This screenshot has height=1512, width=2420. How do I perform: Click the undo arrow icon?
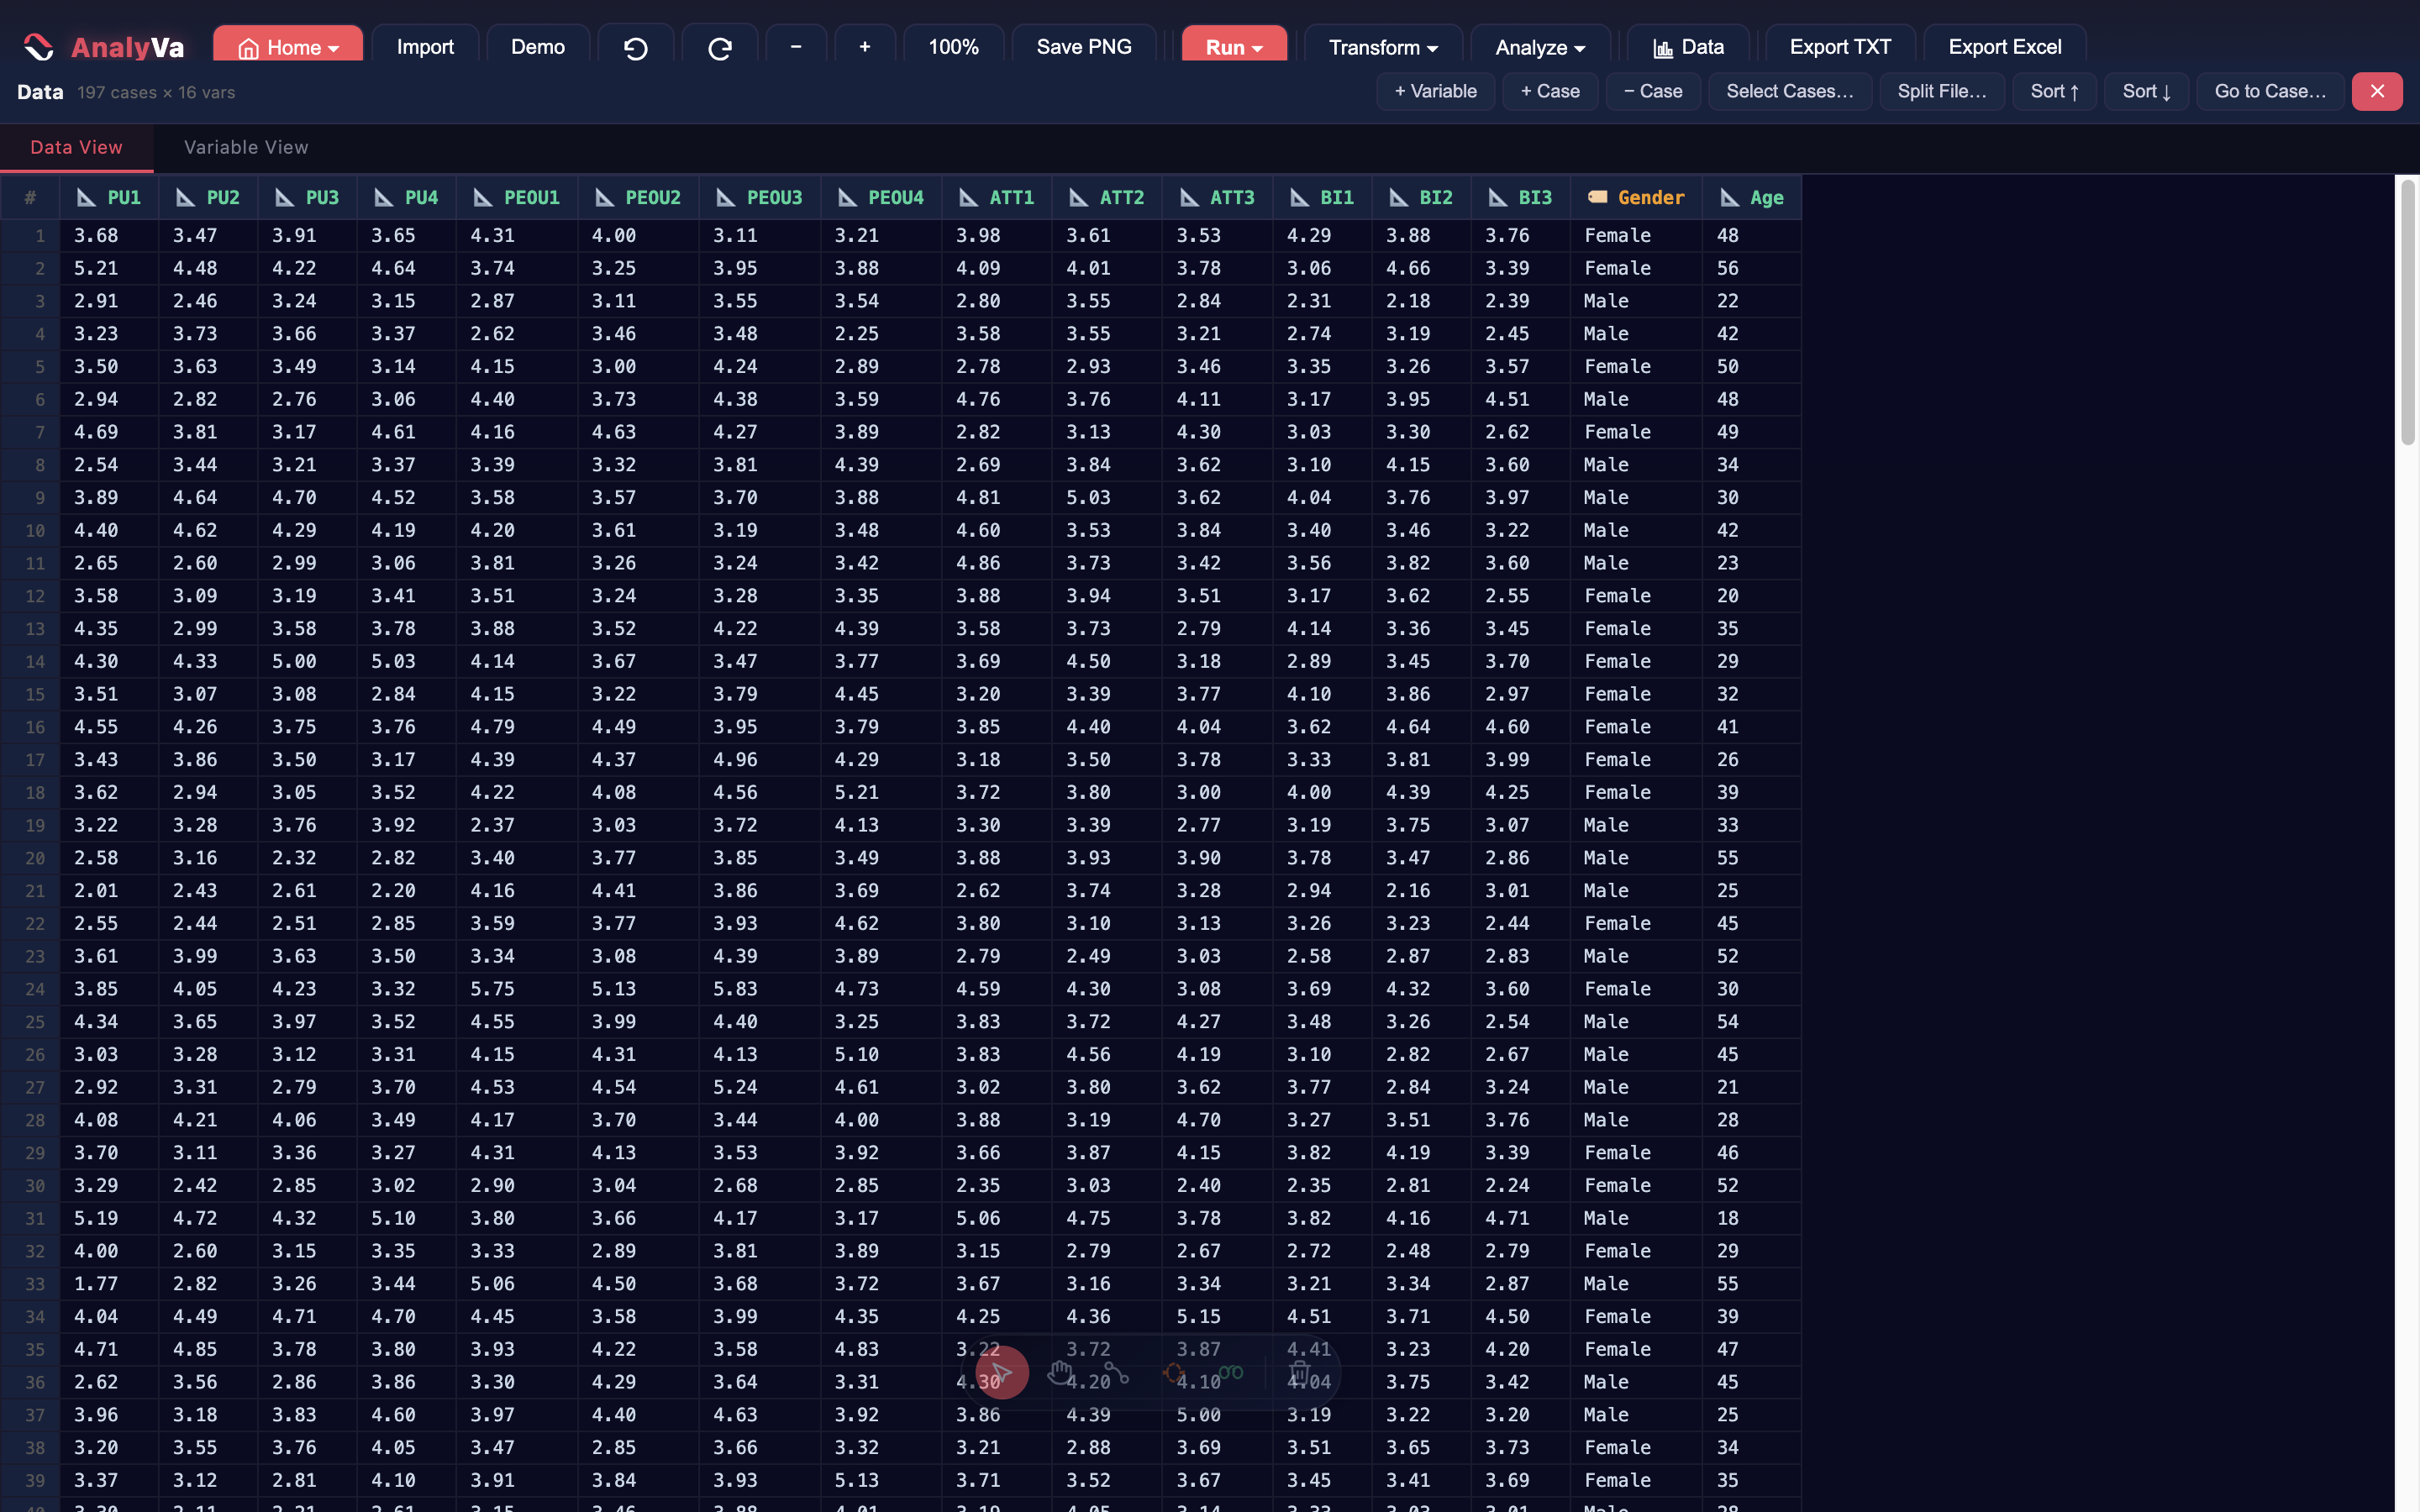[x=635, y=47]
